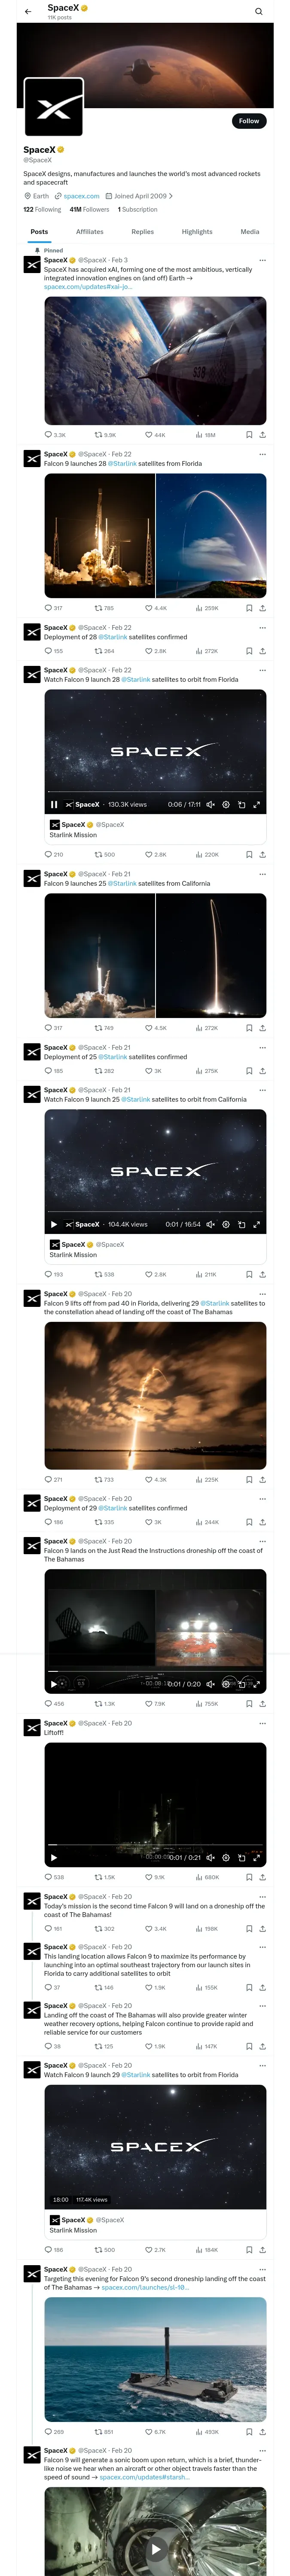Viewport: 290px width, 2576px height.
Task: Open settings gear on the 17:11 video
Action: [226, 804]
